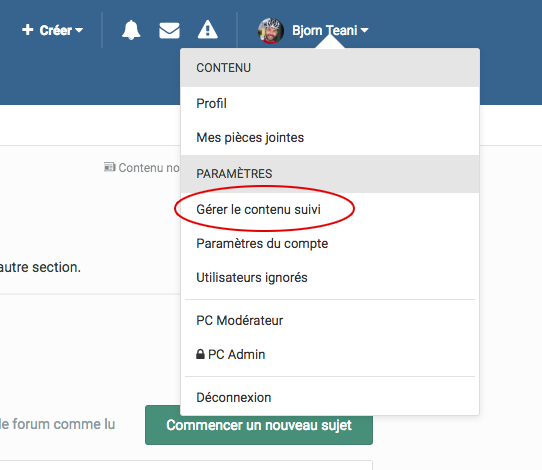Click the mark forum comme lu link
Screen dimensions: 542x470
pos(57,424)
